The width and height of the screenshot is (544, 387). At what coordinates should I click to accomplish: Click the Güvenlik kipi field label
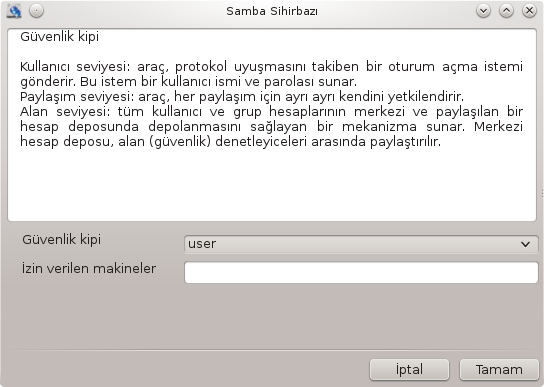pyautogui.click(x=61, y=239)
